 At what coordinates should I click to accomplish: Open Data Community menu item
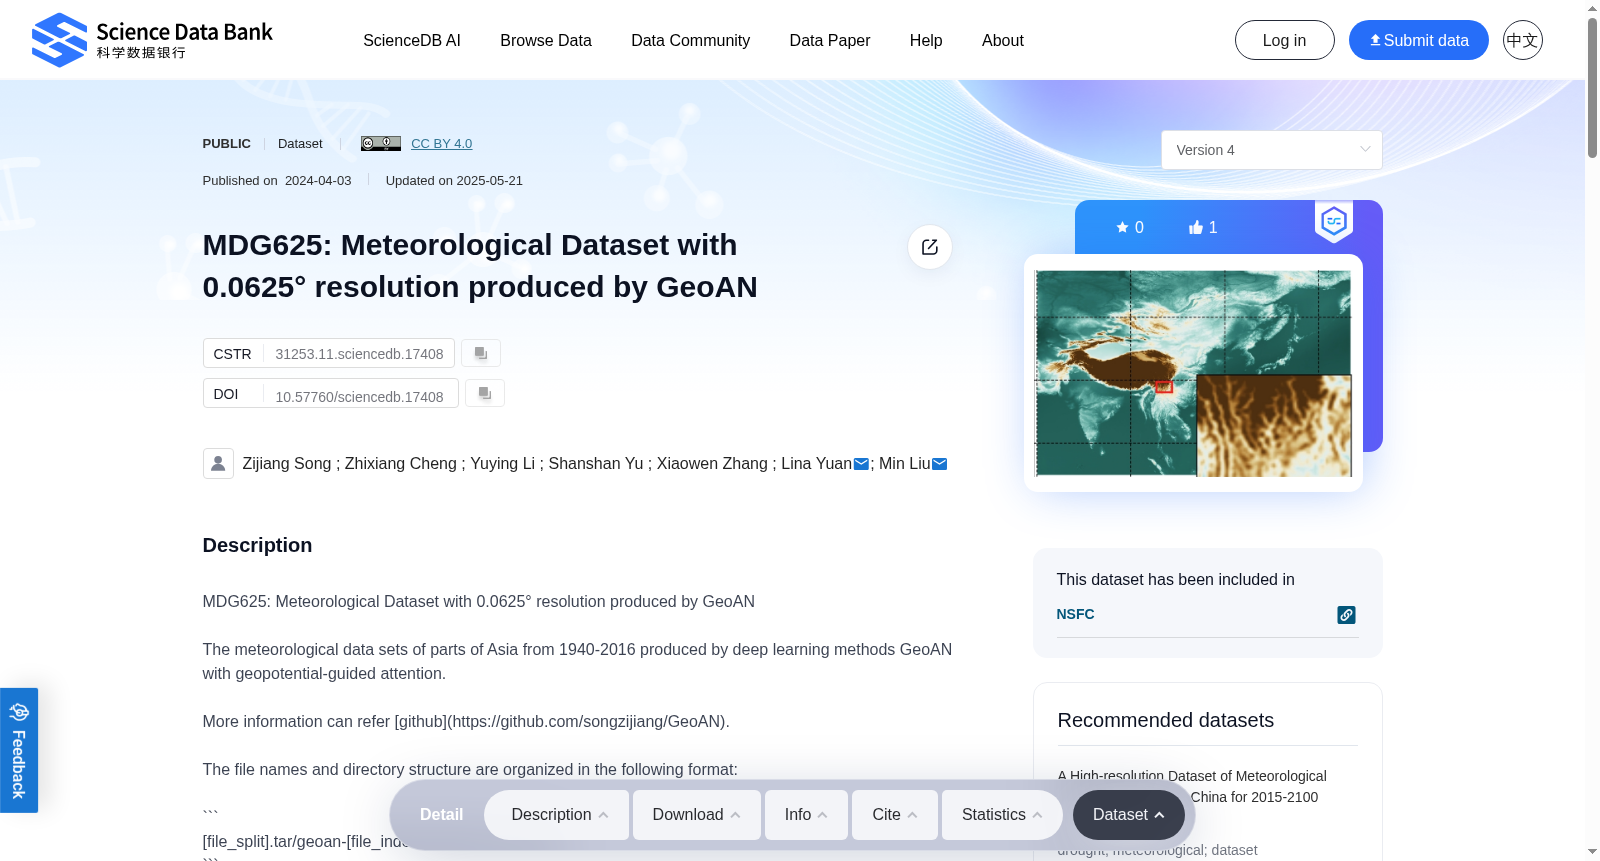pos(691,41)
